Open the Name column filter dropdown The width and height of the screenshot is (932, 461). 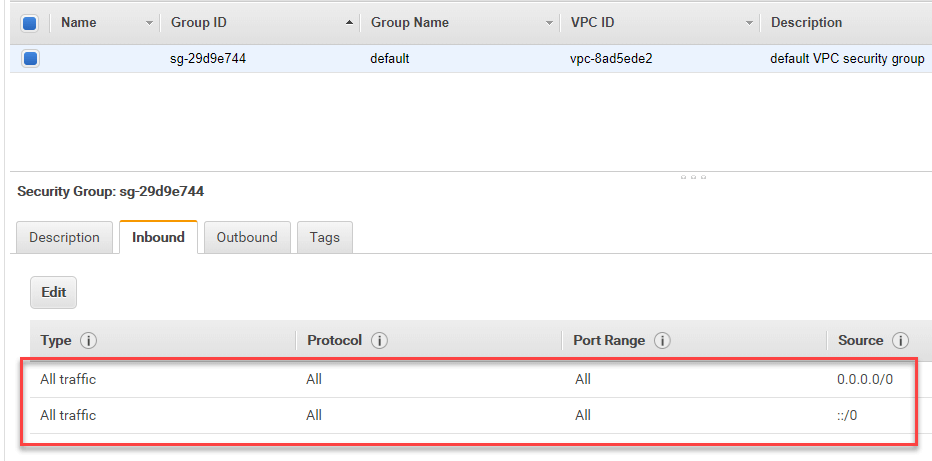(x=150, y=22)
